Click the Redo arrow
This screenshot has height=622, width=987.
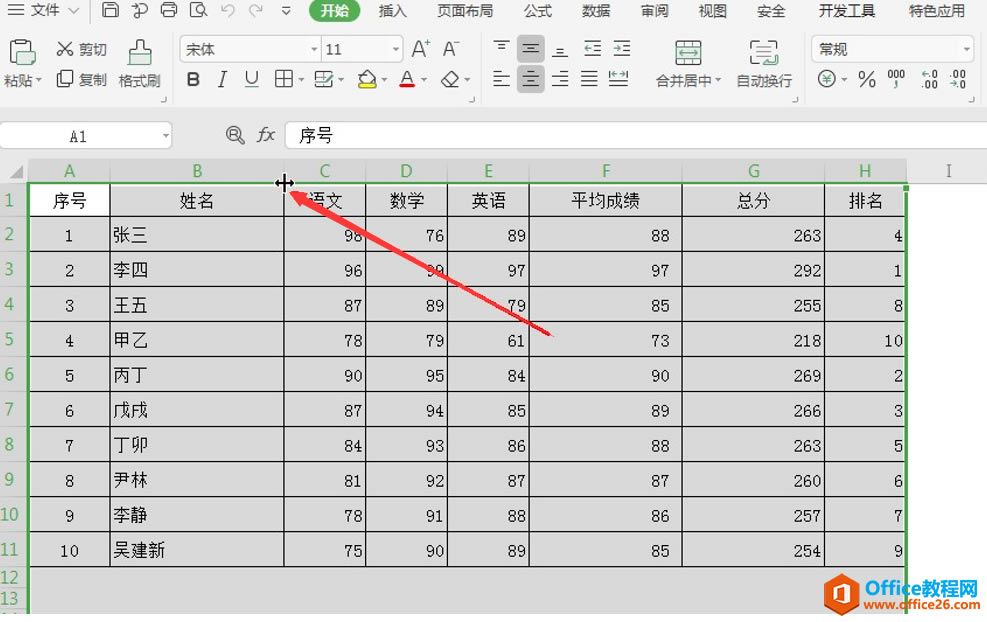pos(256,10)
